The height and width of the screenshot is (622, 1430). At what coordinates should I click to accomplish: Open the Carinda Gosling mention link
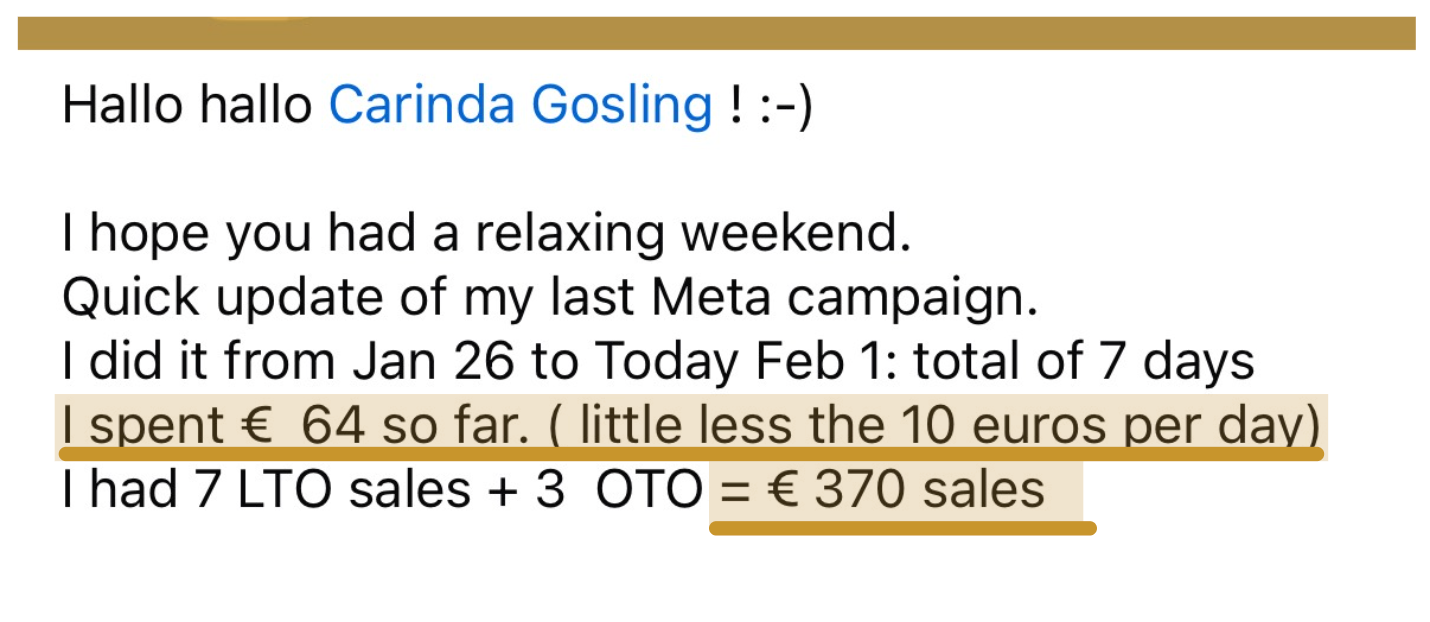520,105
